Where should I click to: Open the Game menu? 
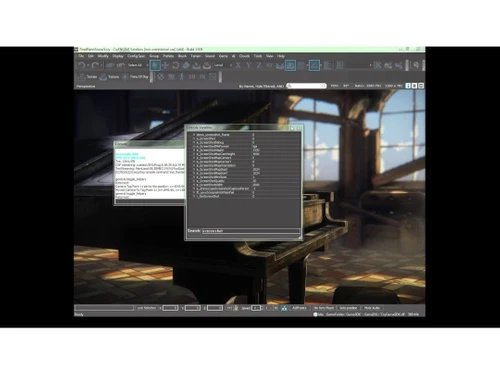coord(223,56)
